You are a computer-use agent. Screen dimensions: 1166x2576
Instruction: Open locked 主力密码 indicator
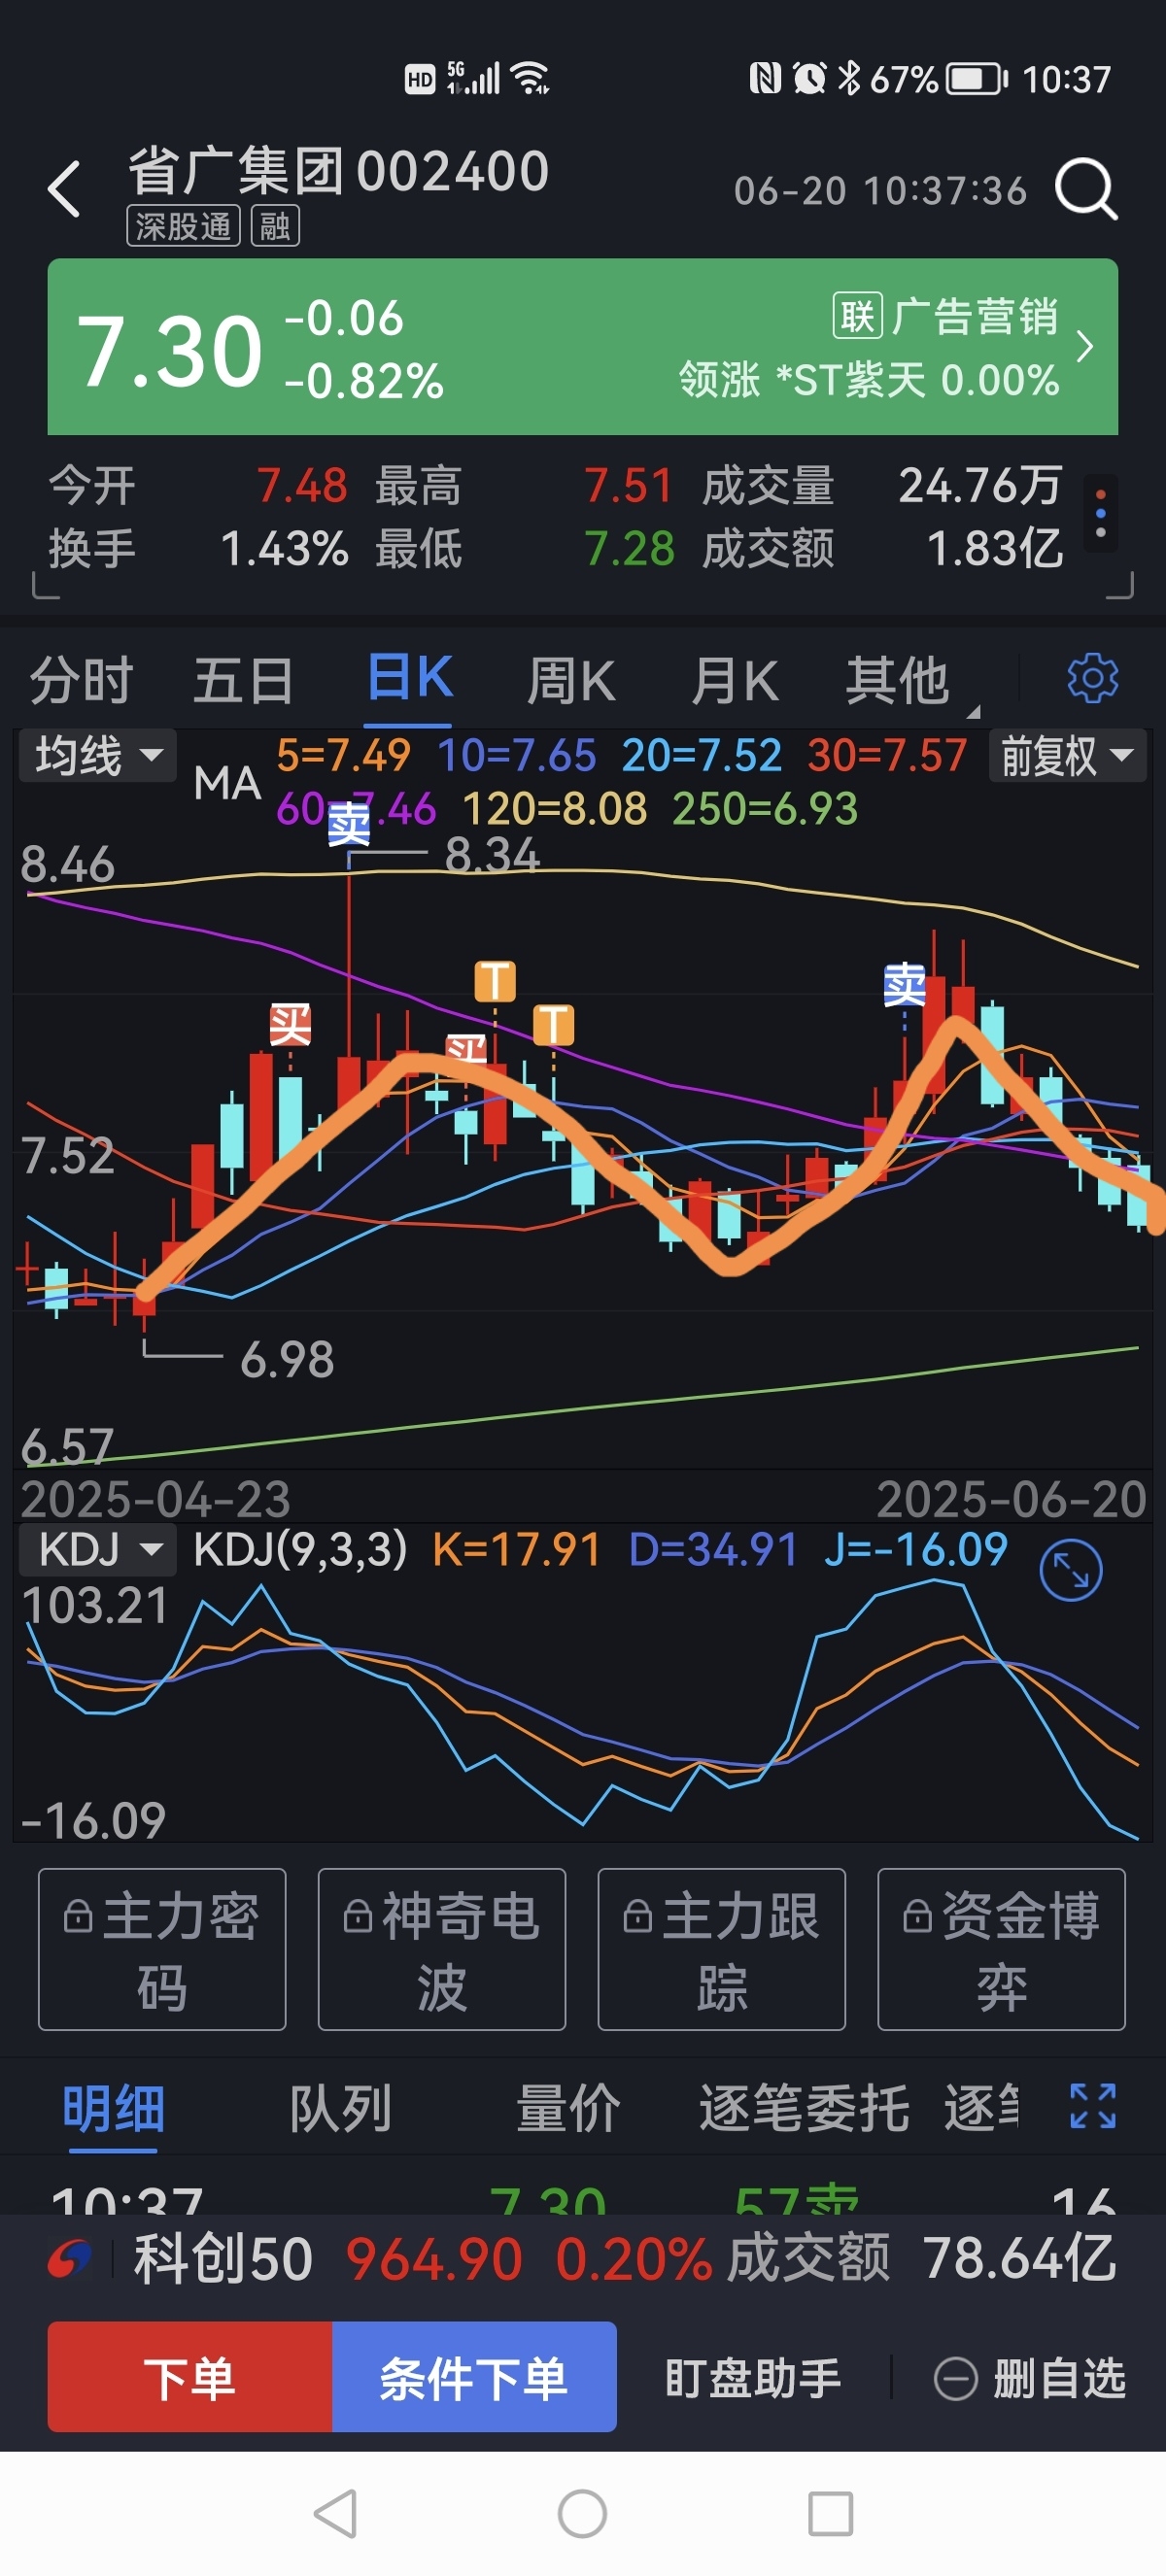(x=162, y=1949)
